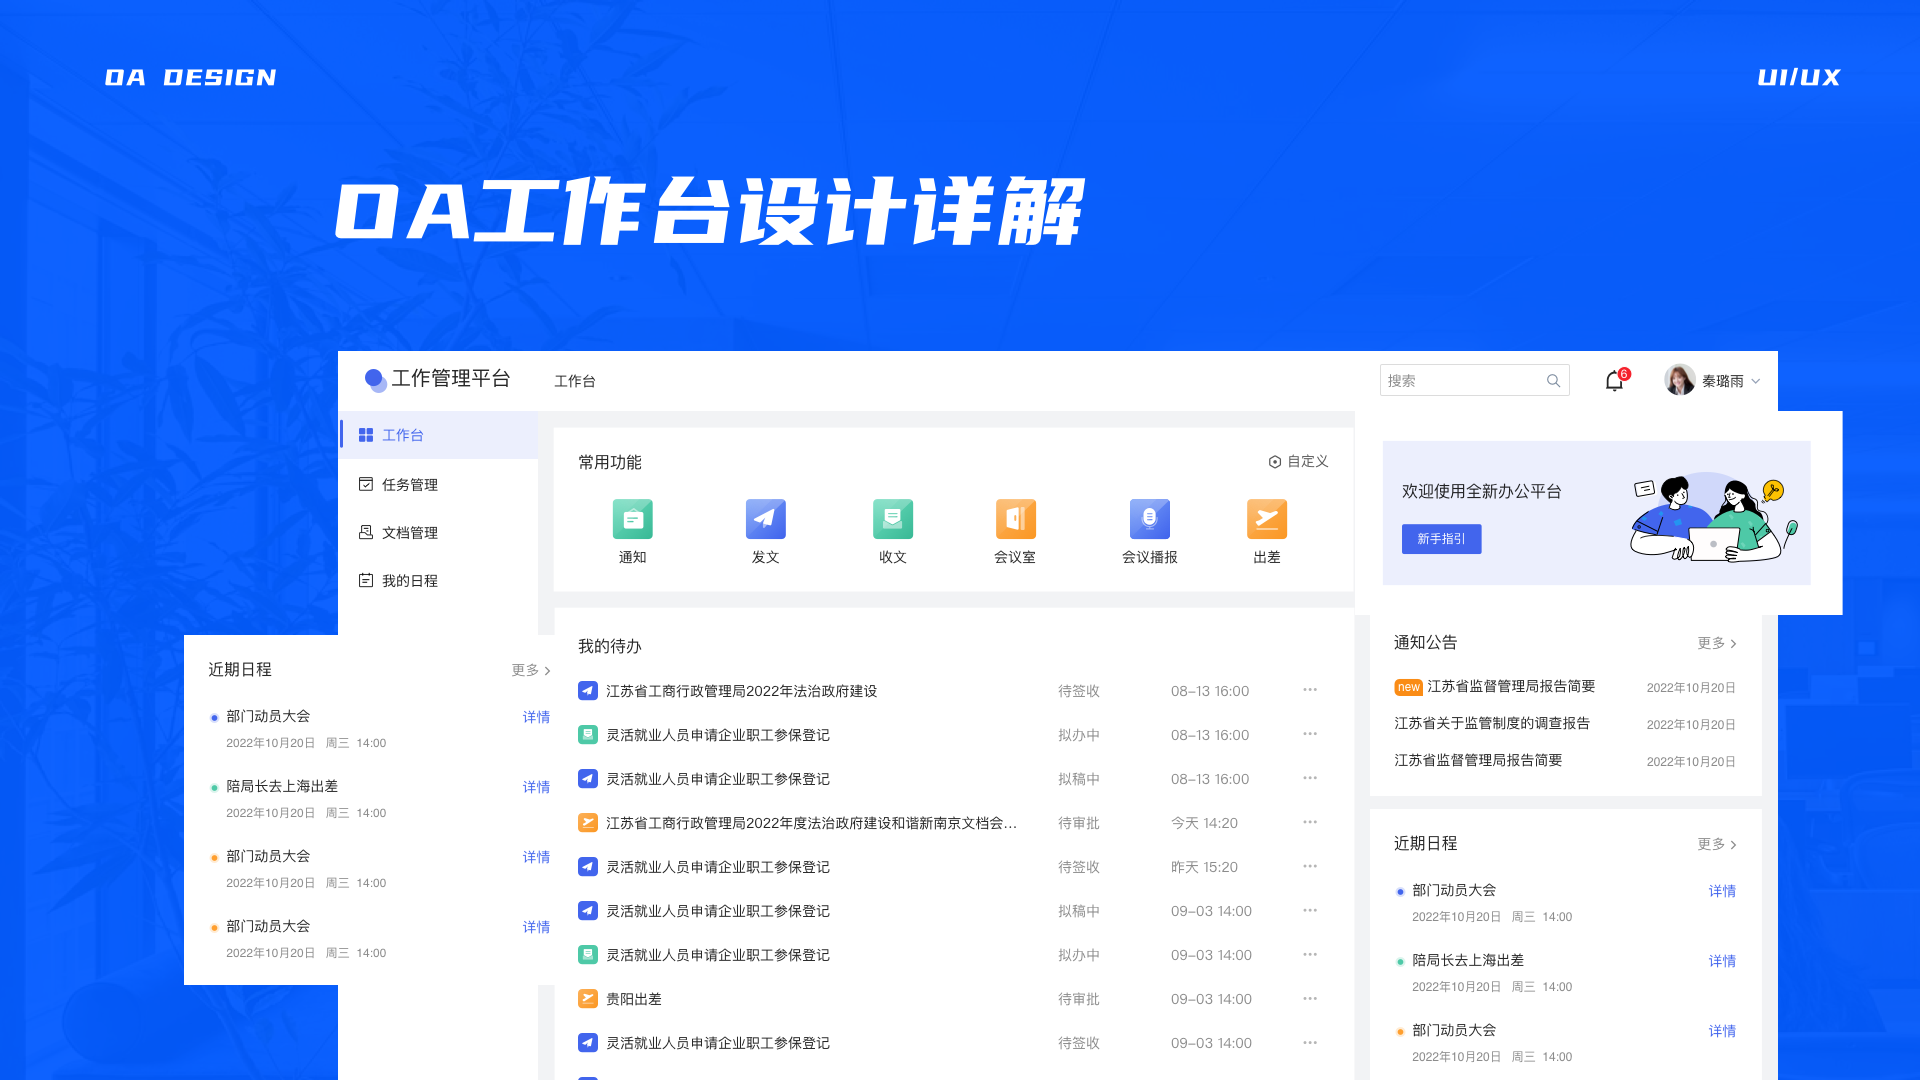
Task: Select 任务管理 in the sidebar
Action: (x=409, y=485)
